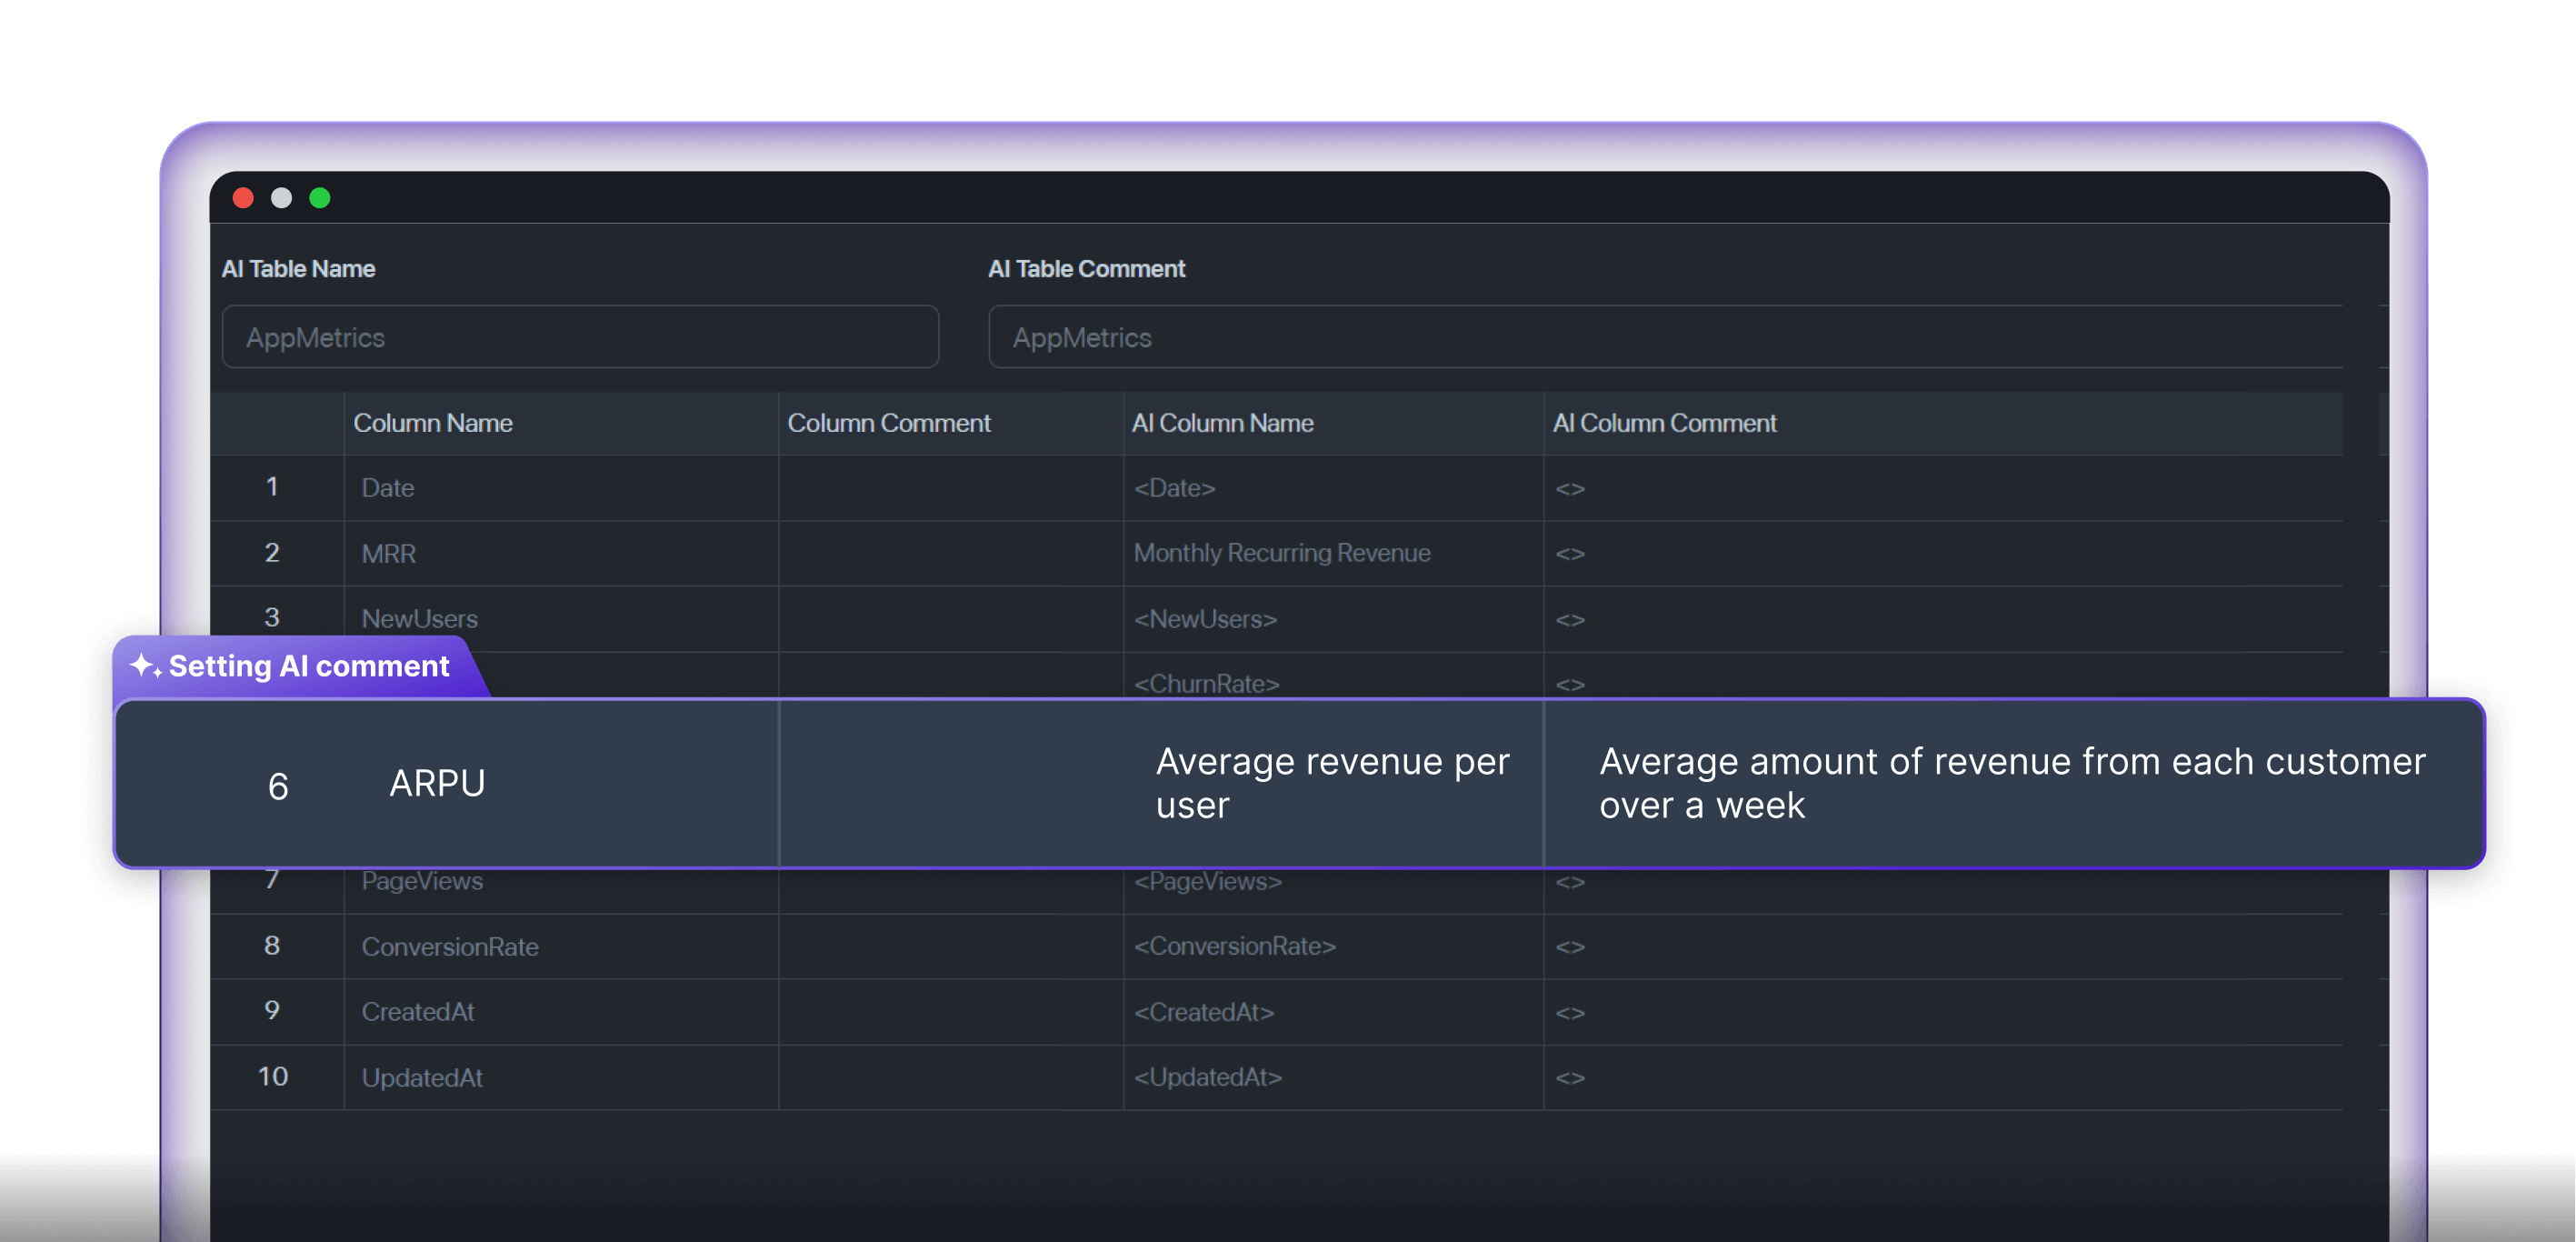Click the AI Table Name input field
Viewport: 2576px width, 1242px height.
coord(580,337)
